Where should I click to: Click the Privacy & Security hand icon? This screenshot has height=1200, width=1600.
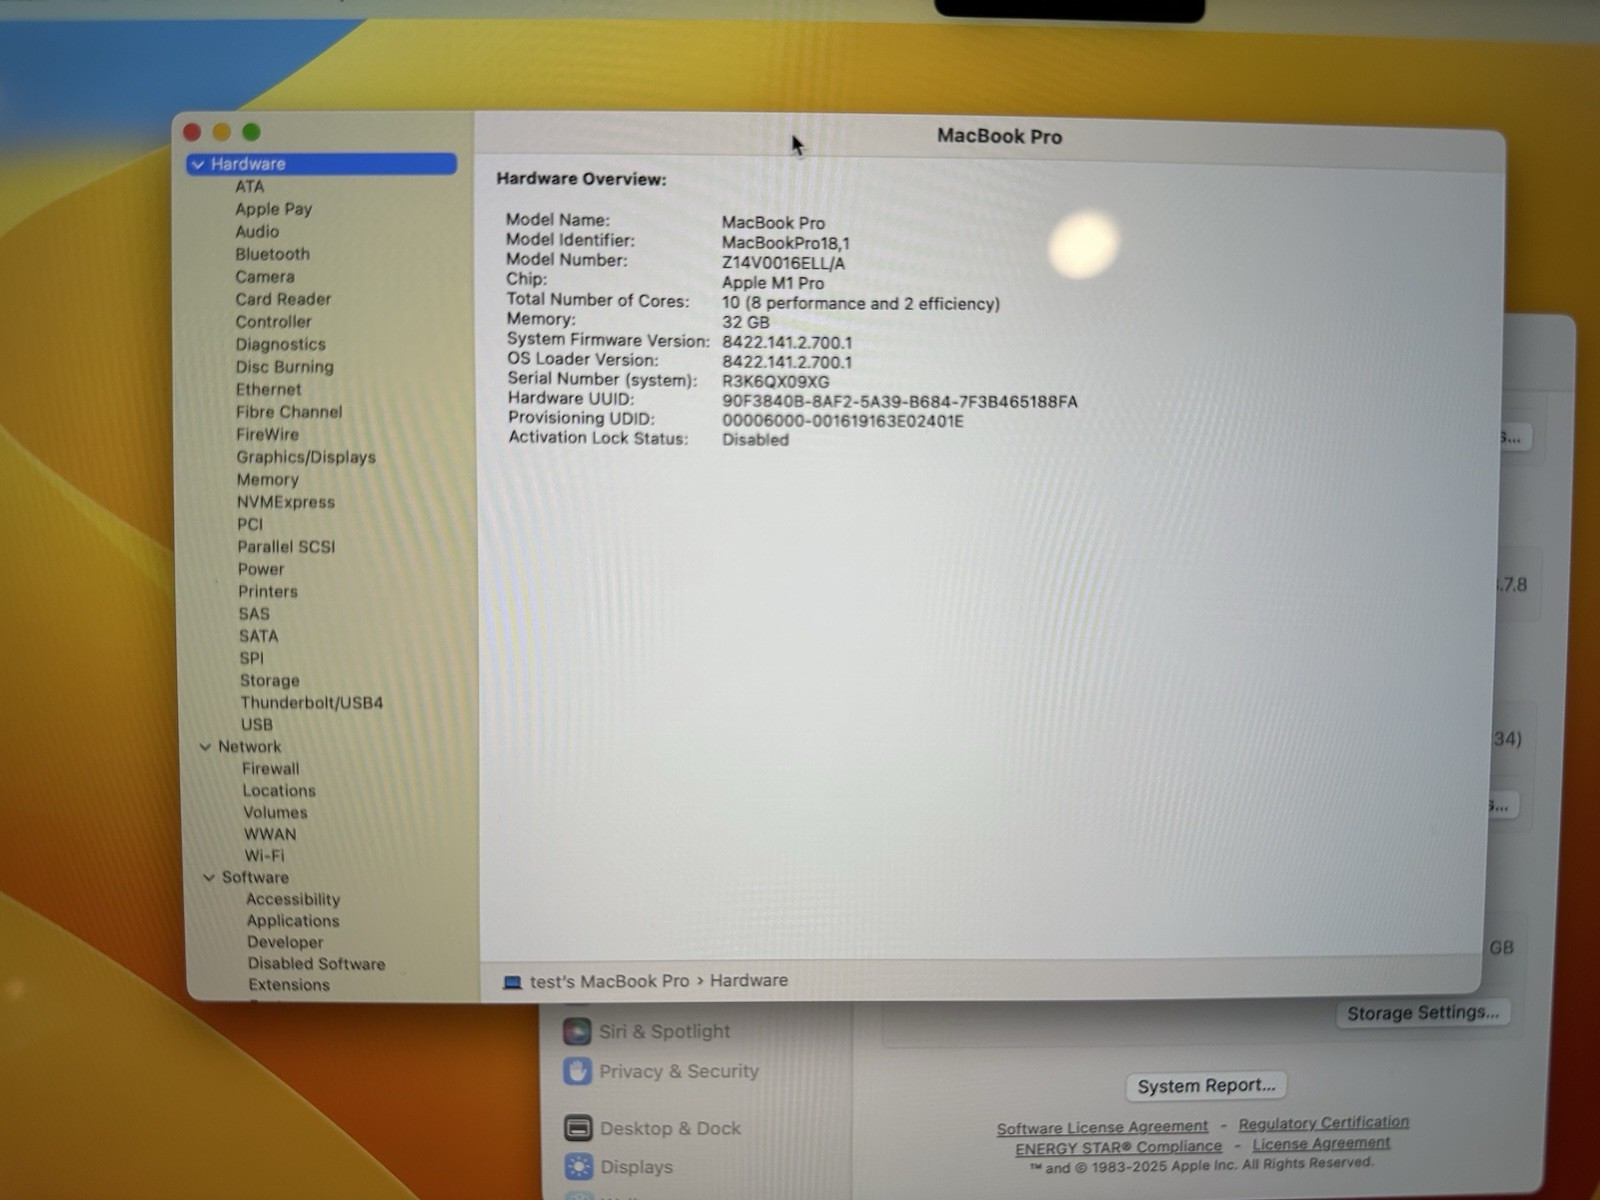point(577,1071)
